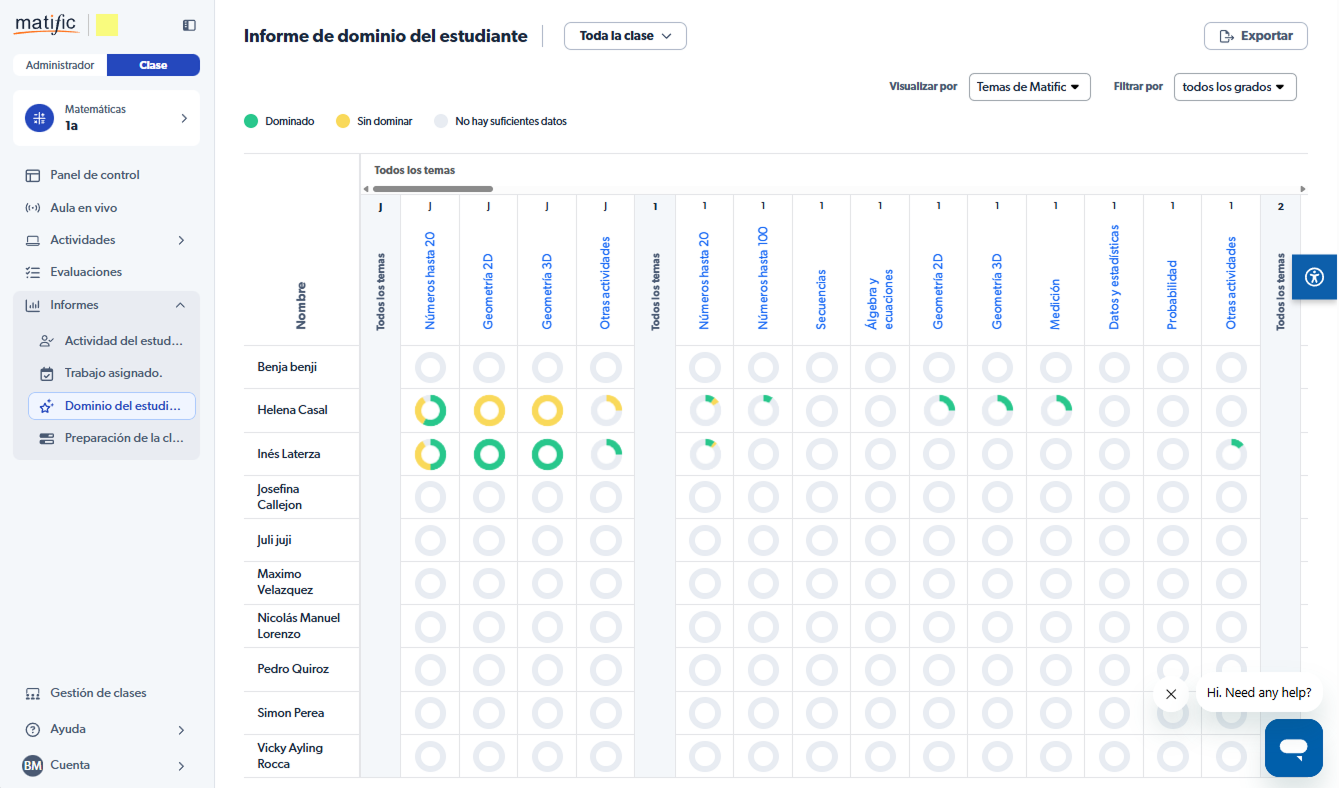
Task: Switch to Administrador mode
Action: [x=60, y=65]
